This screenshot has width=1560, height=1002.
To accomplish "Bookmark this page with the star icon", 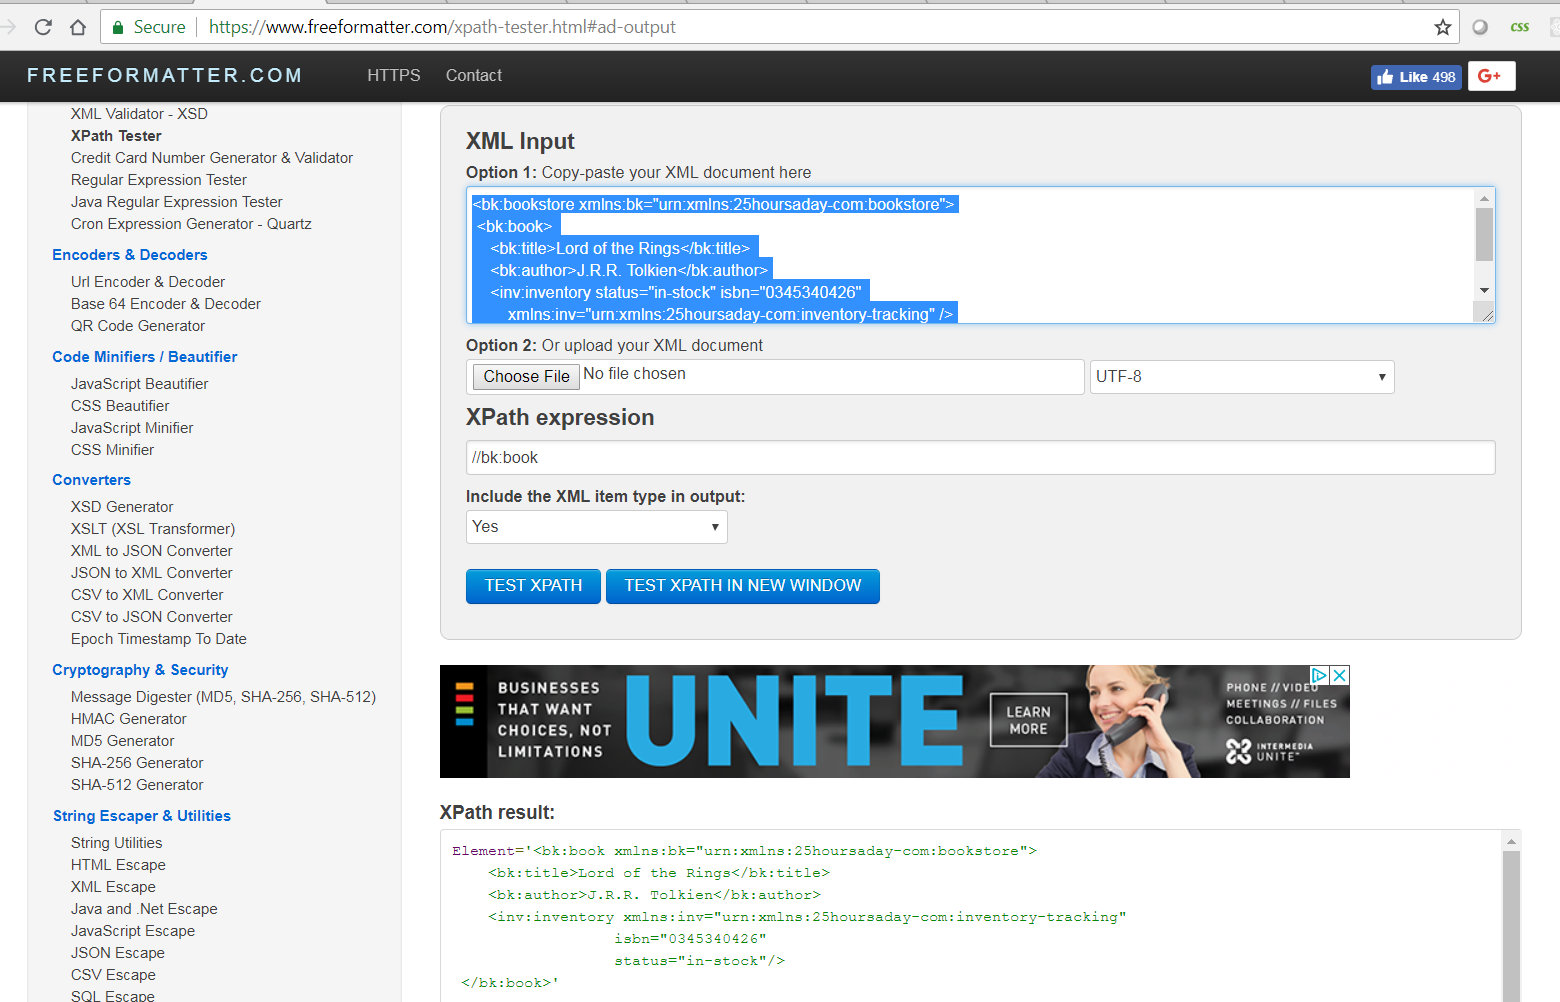I will (1443, 27).
